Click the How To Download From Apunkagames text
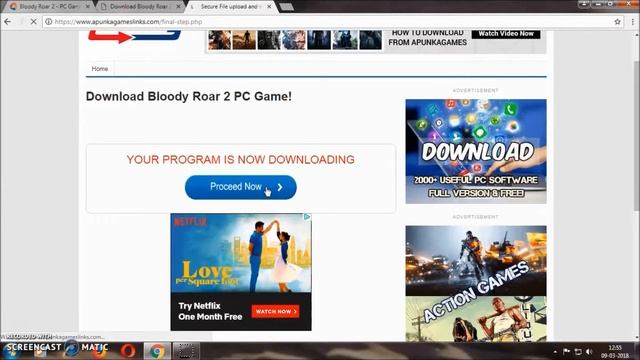The image size is (640, 360). pyautogui.click(x=427, y=38)
